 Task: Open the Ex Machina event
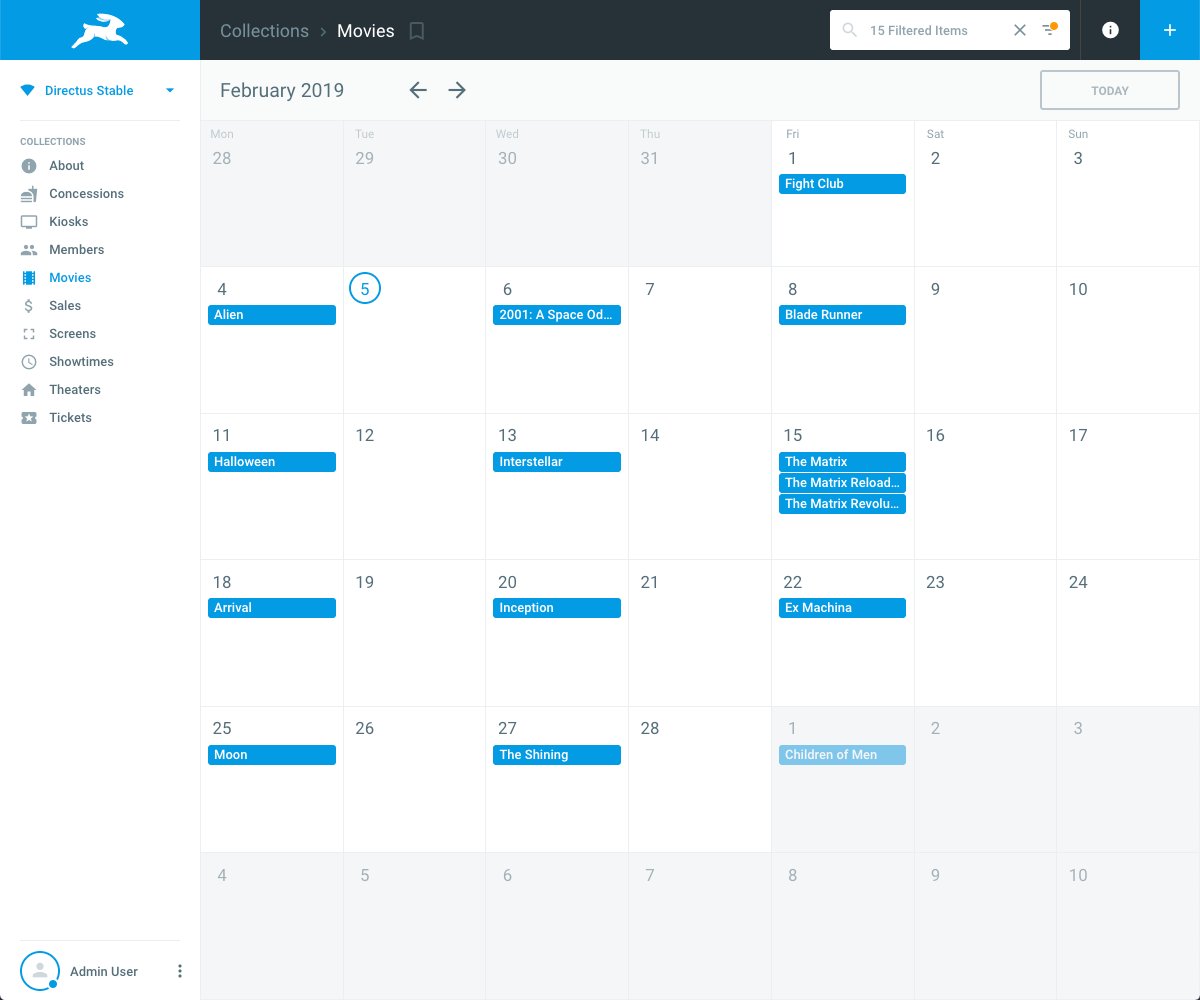pos(842,608)
